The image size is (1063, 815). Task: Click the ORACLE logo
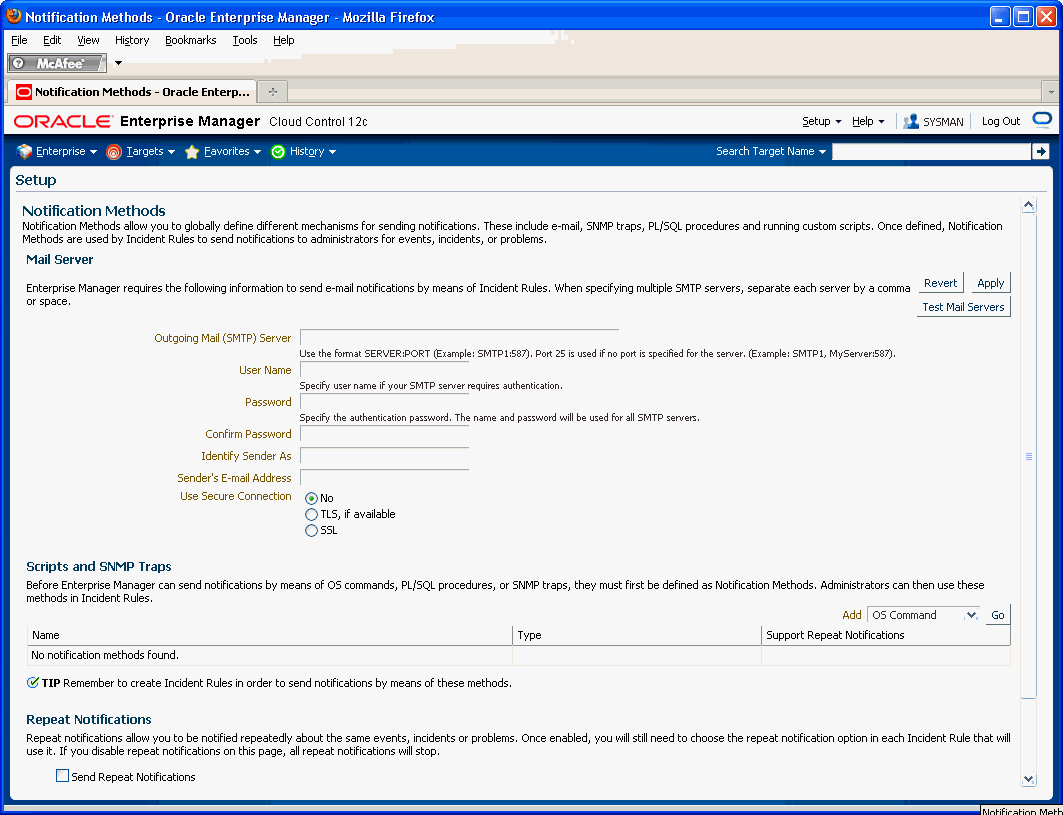(62, 121)
